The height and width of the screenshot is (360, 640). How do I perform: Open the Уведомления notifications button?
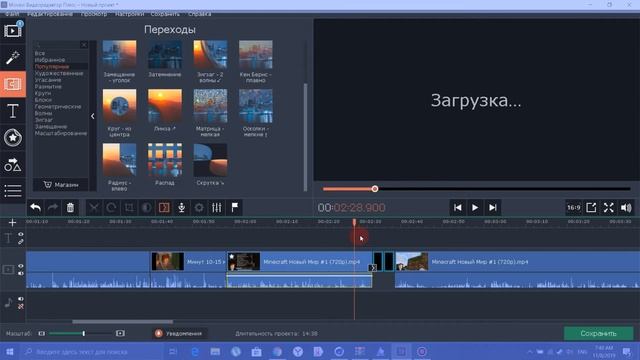coord(179,333)
